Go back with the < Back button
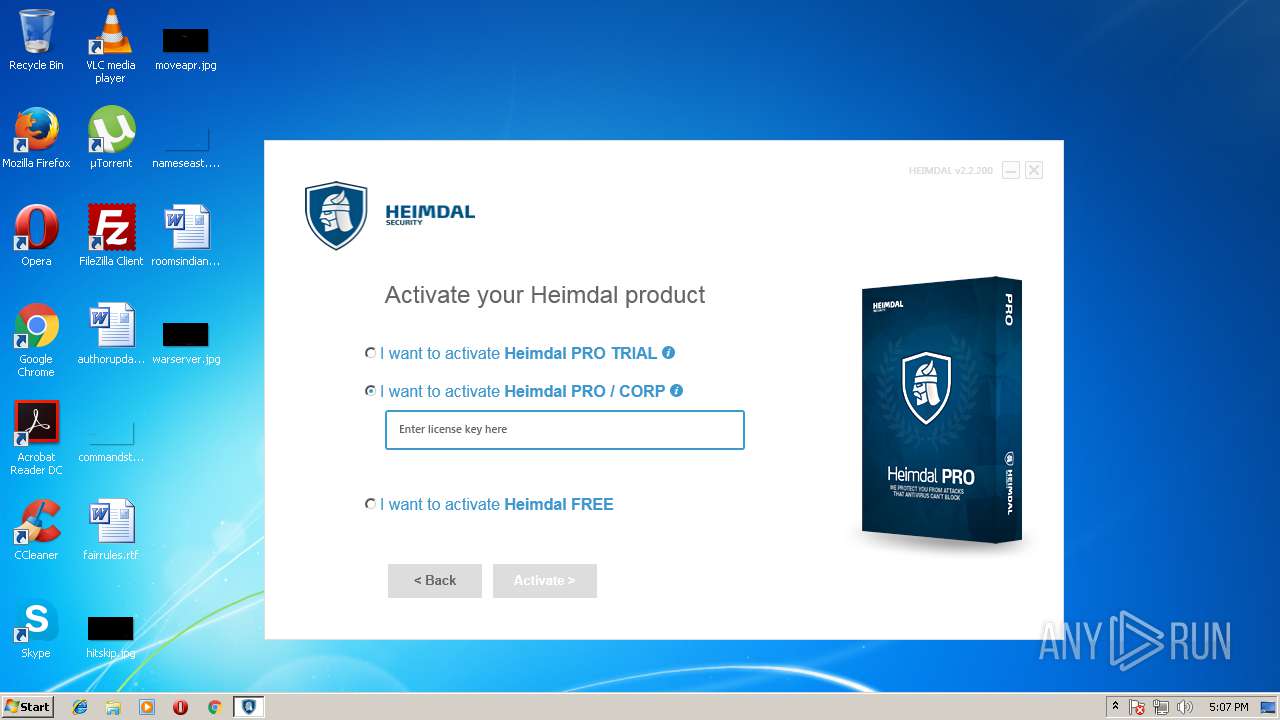The image size is (1280, 720). pyautogui.click(x=435, y=580)
